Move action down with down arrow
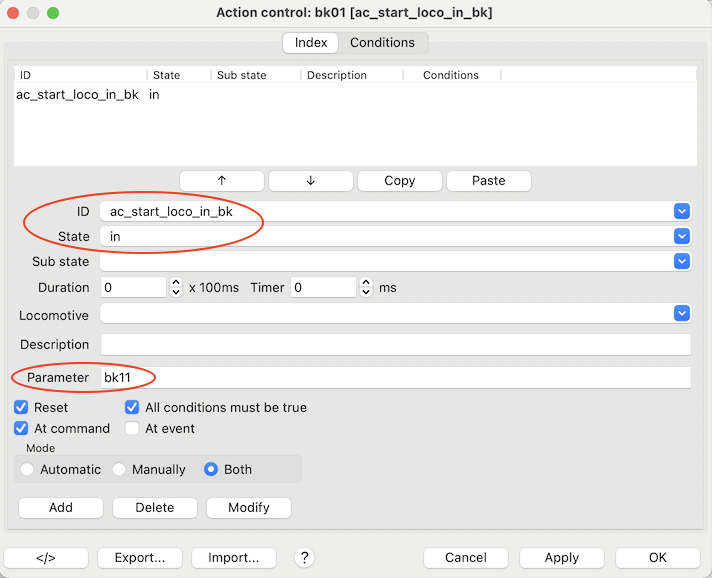The image size is (712, 578). [311, 181]
